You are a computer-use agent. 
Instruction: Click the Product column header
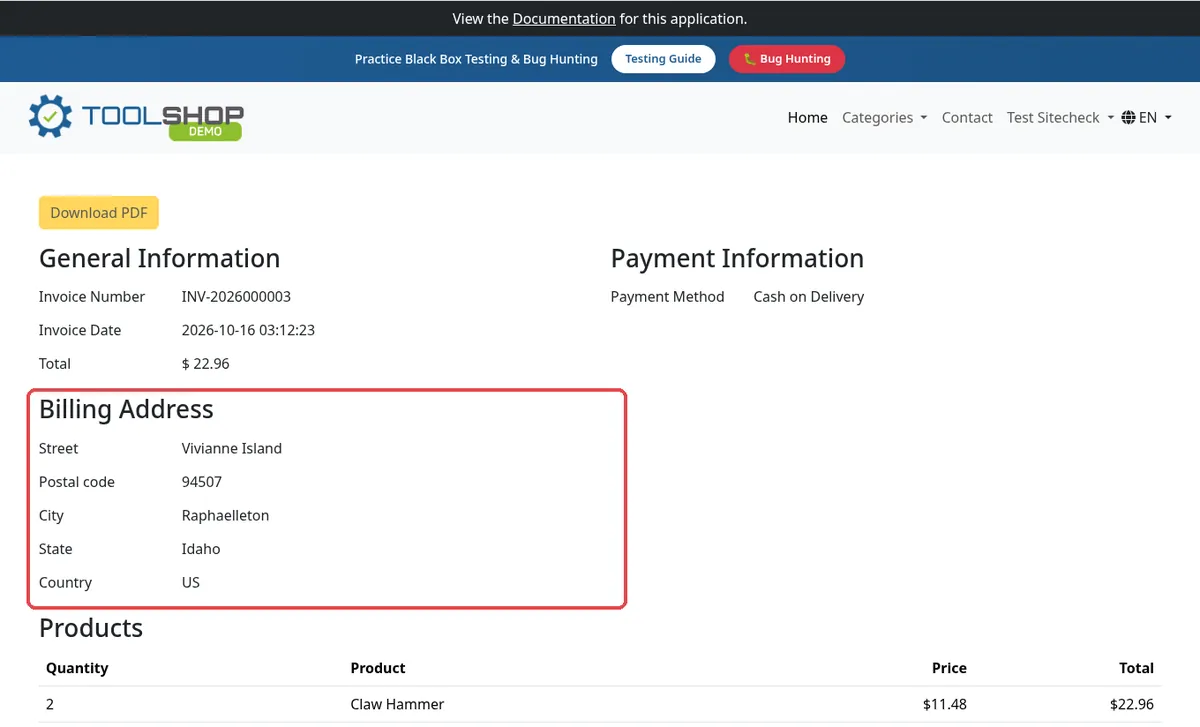point(378,668)
